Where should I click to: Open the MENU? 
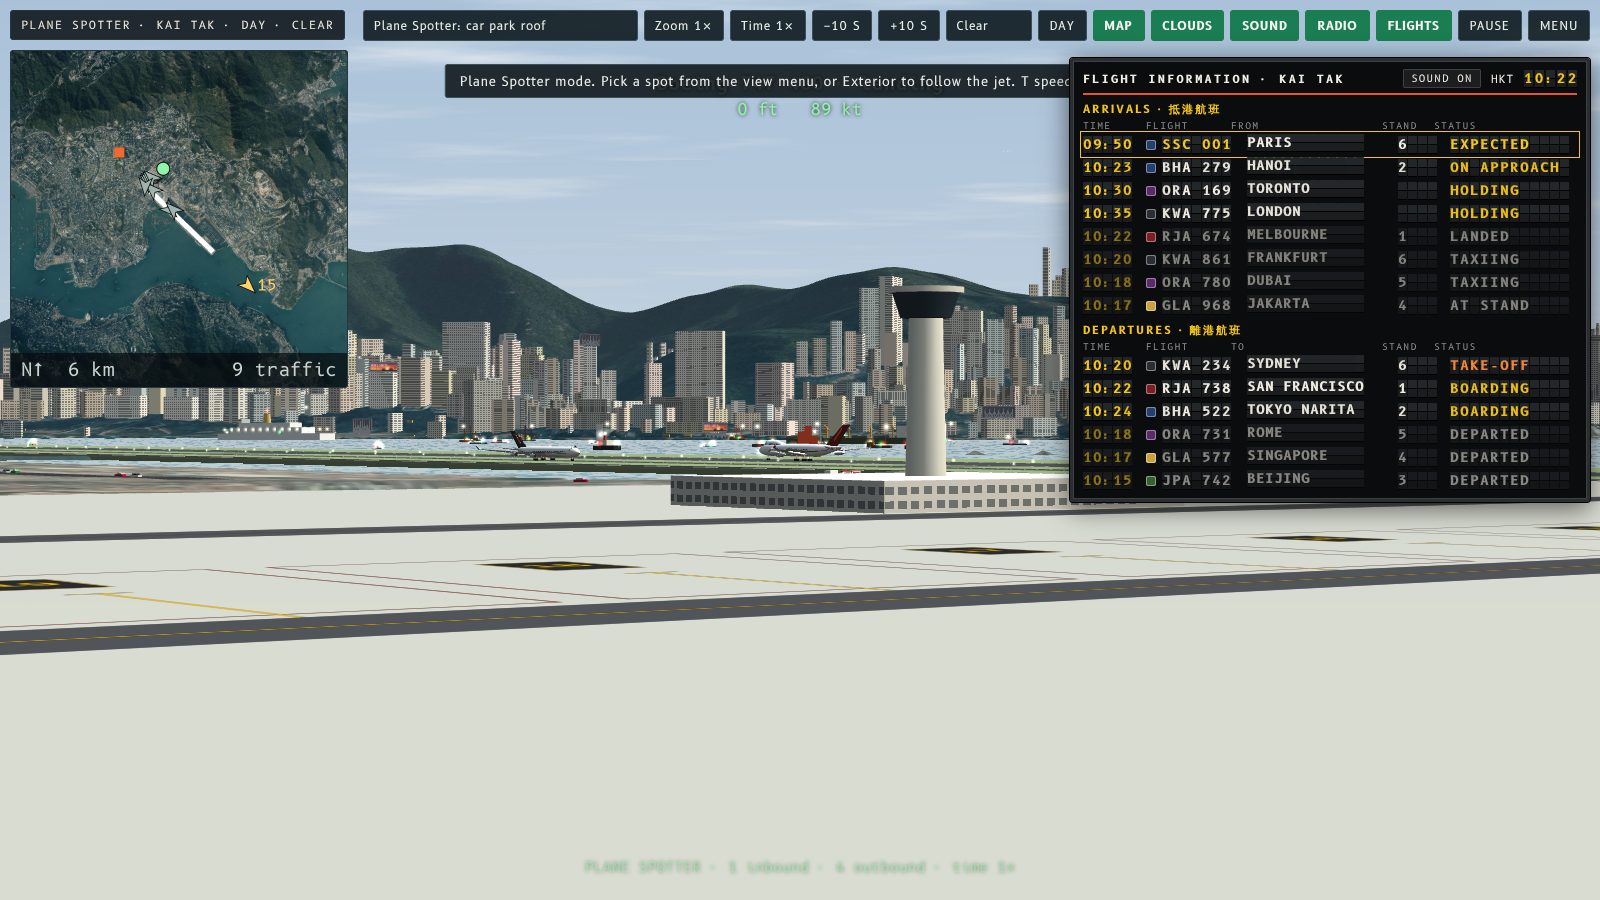pos(1559,25)
